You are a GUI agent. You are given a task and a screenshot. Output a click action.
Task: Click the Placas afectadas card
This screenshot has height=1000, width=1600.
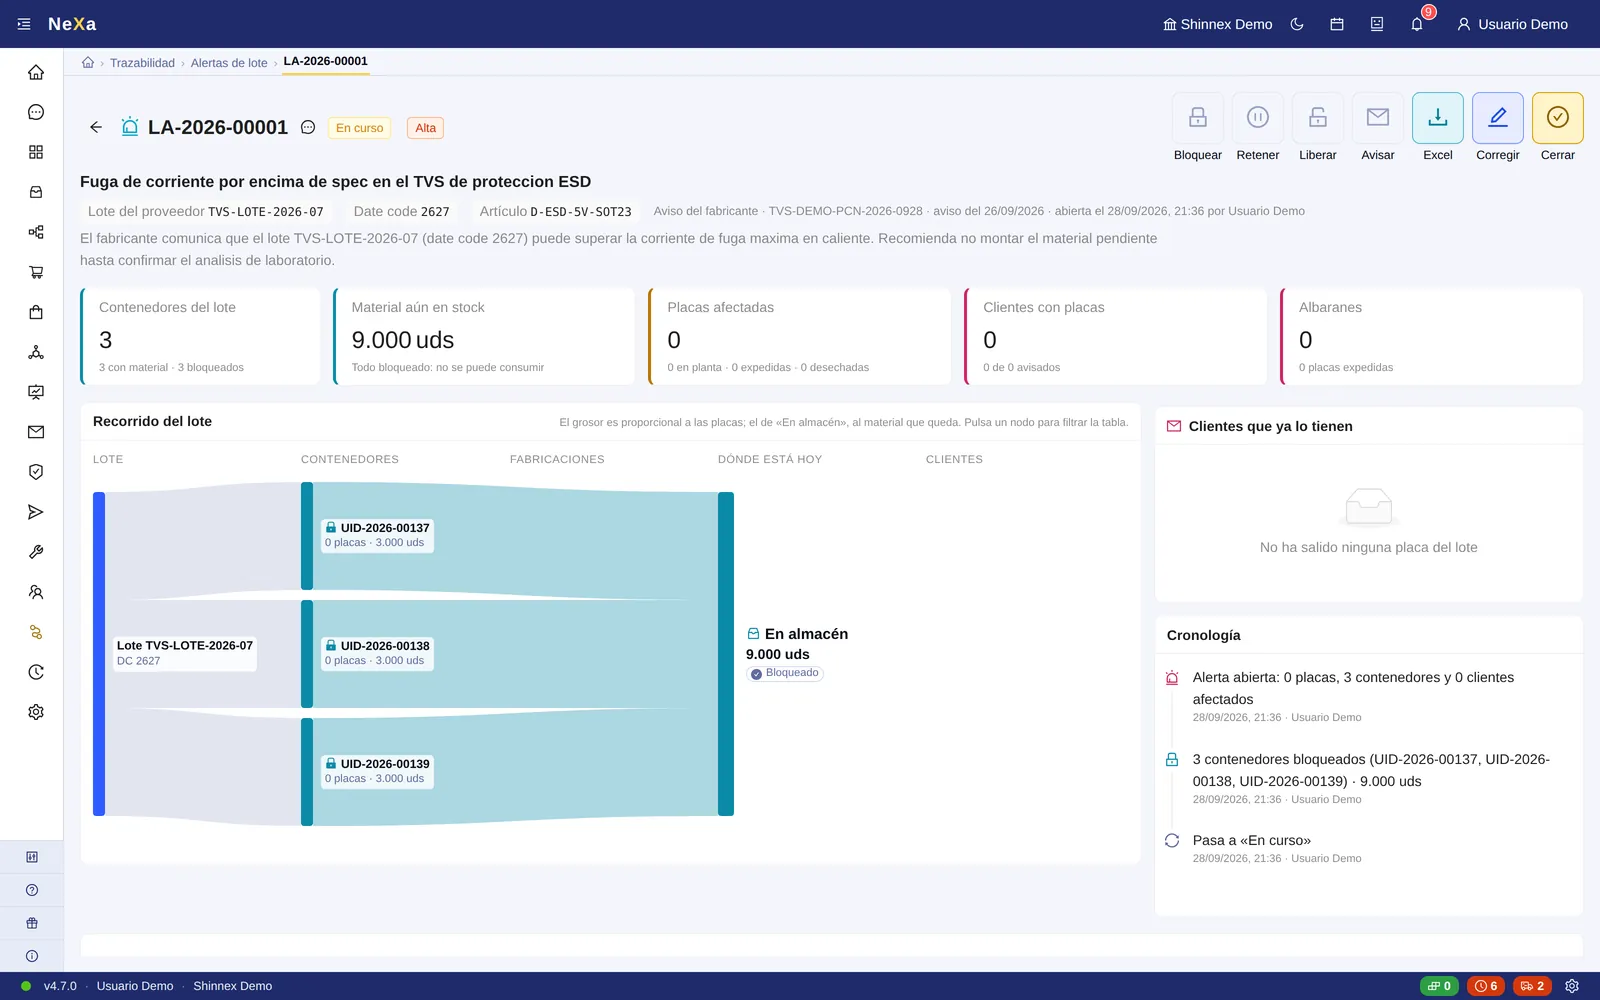tap(800, 336)
